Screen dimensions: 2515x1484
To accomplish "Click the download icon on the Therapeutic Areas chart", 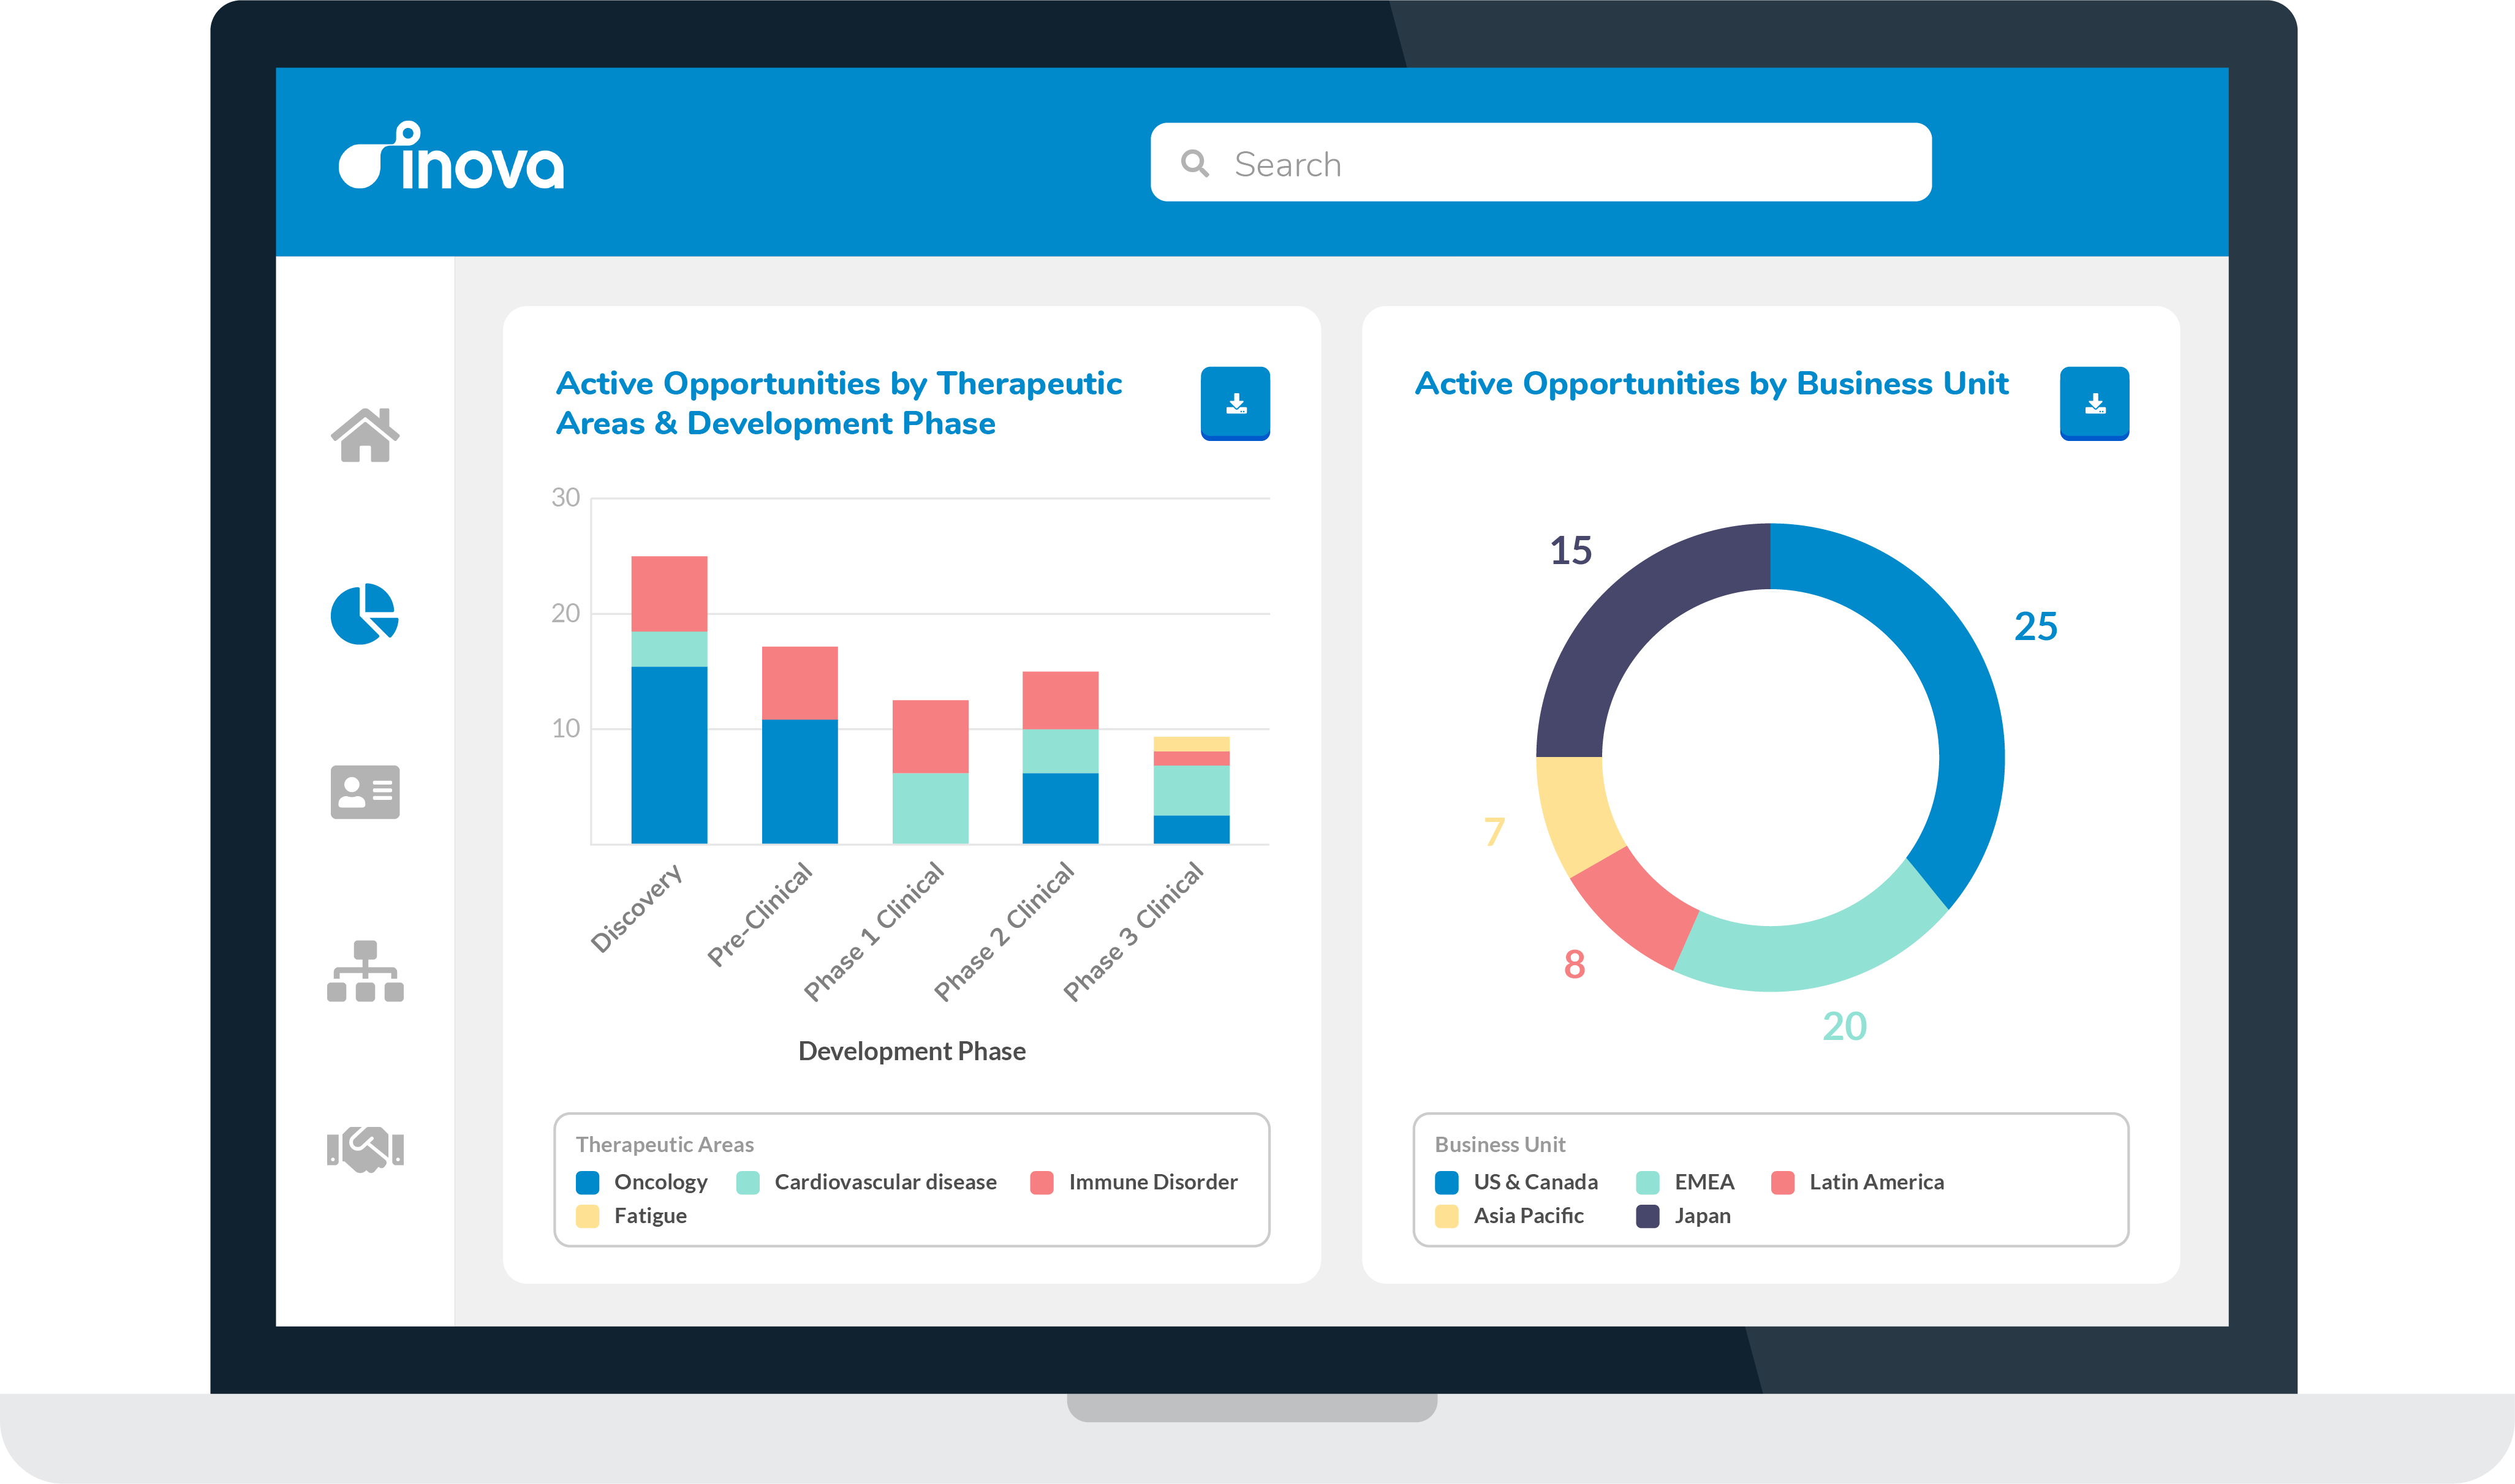I will pyautogui.click(x=1235, y=404).
